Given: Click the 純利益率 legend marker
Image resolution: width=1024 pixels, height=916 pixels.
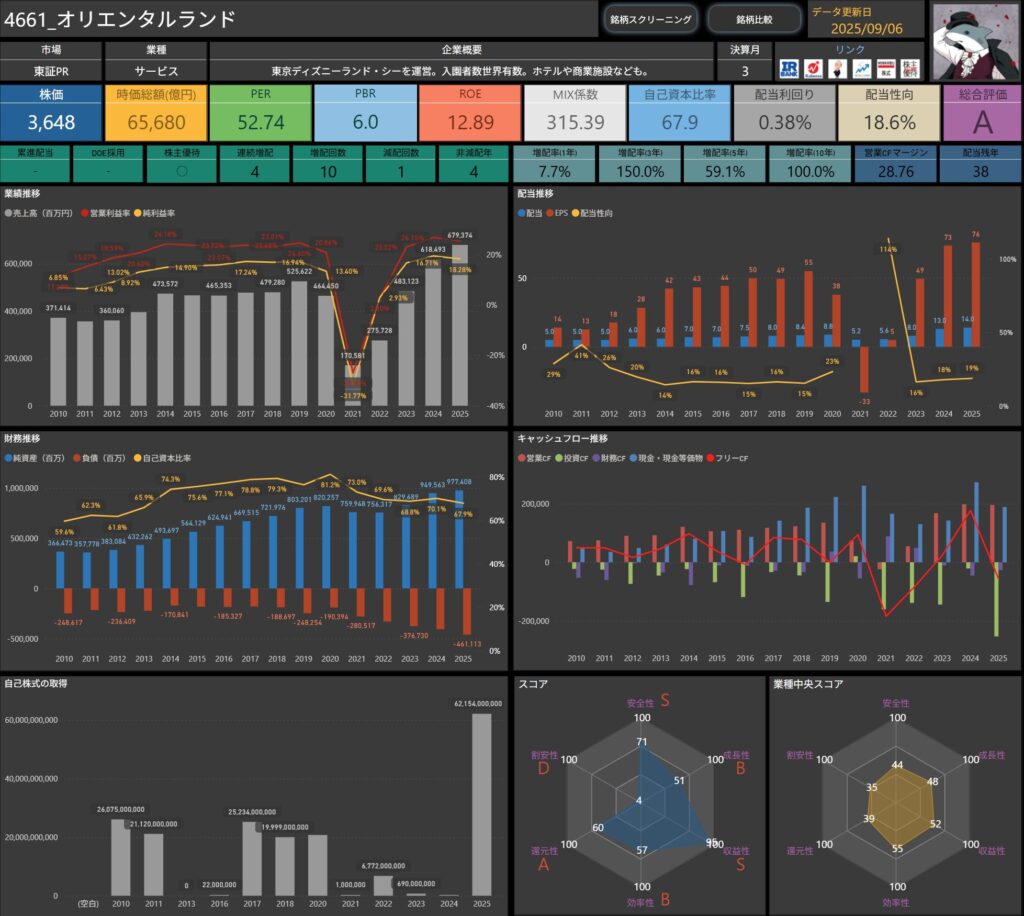Looking at the screenshot, I should click(138, 213).
